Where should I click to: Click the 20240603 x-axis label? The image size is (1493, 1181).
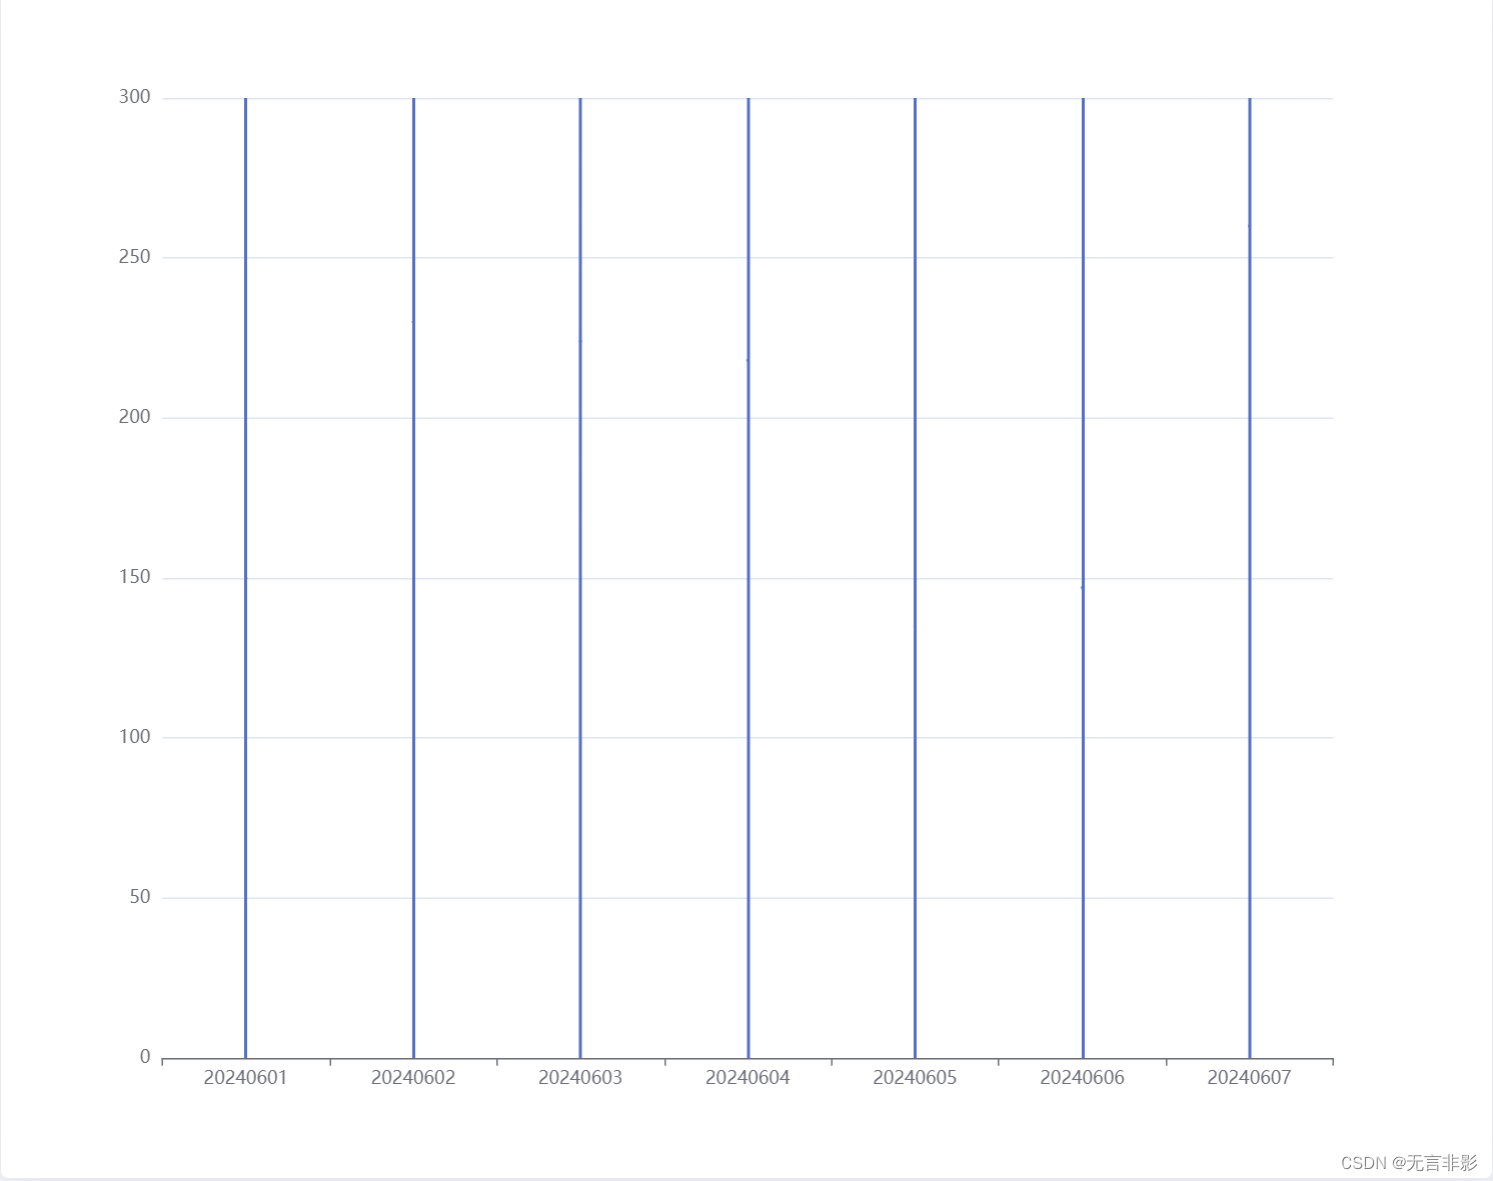tap(580, 1078)
